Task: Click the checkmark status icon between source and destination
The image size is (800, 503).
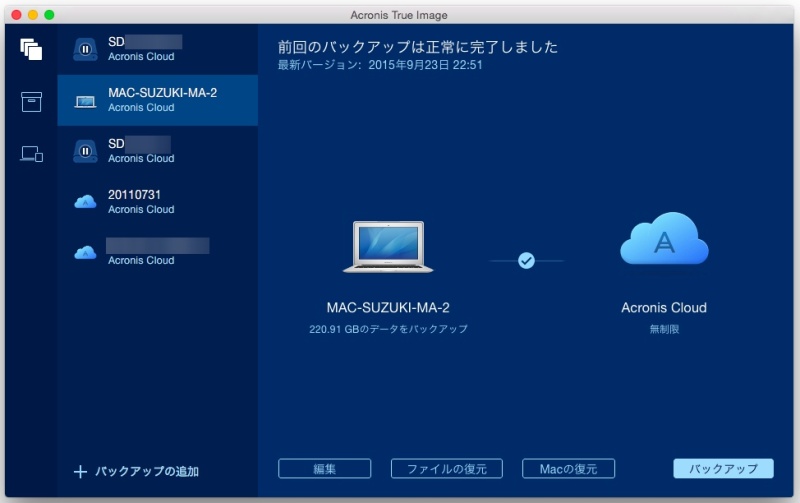Action: tap(526, 261)
